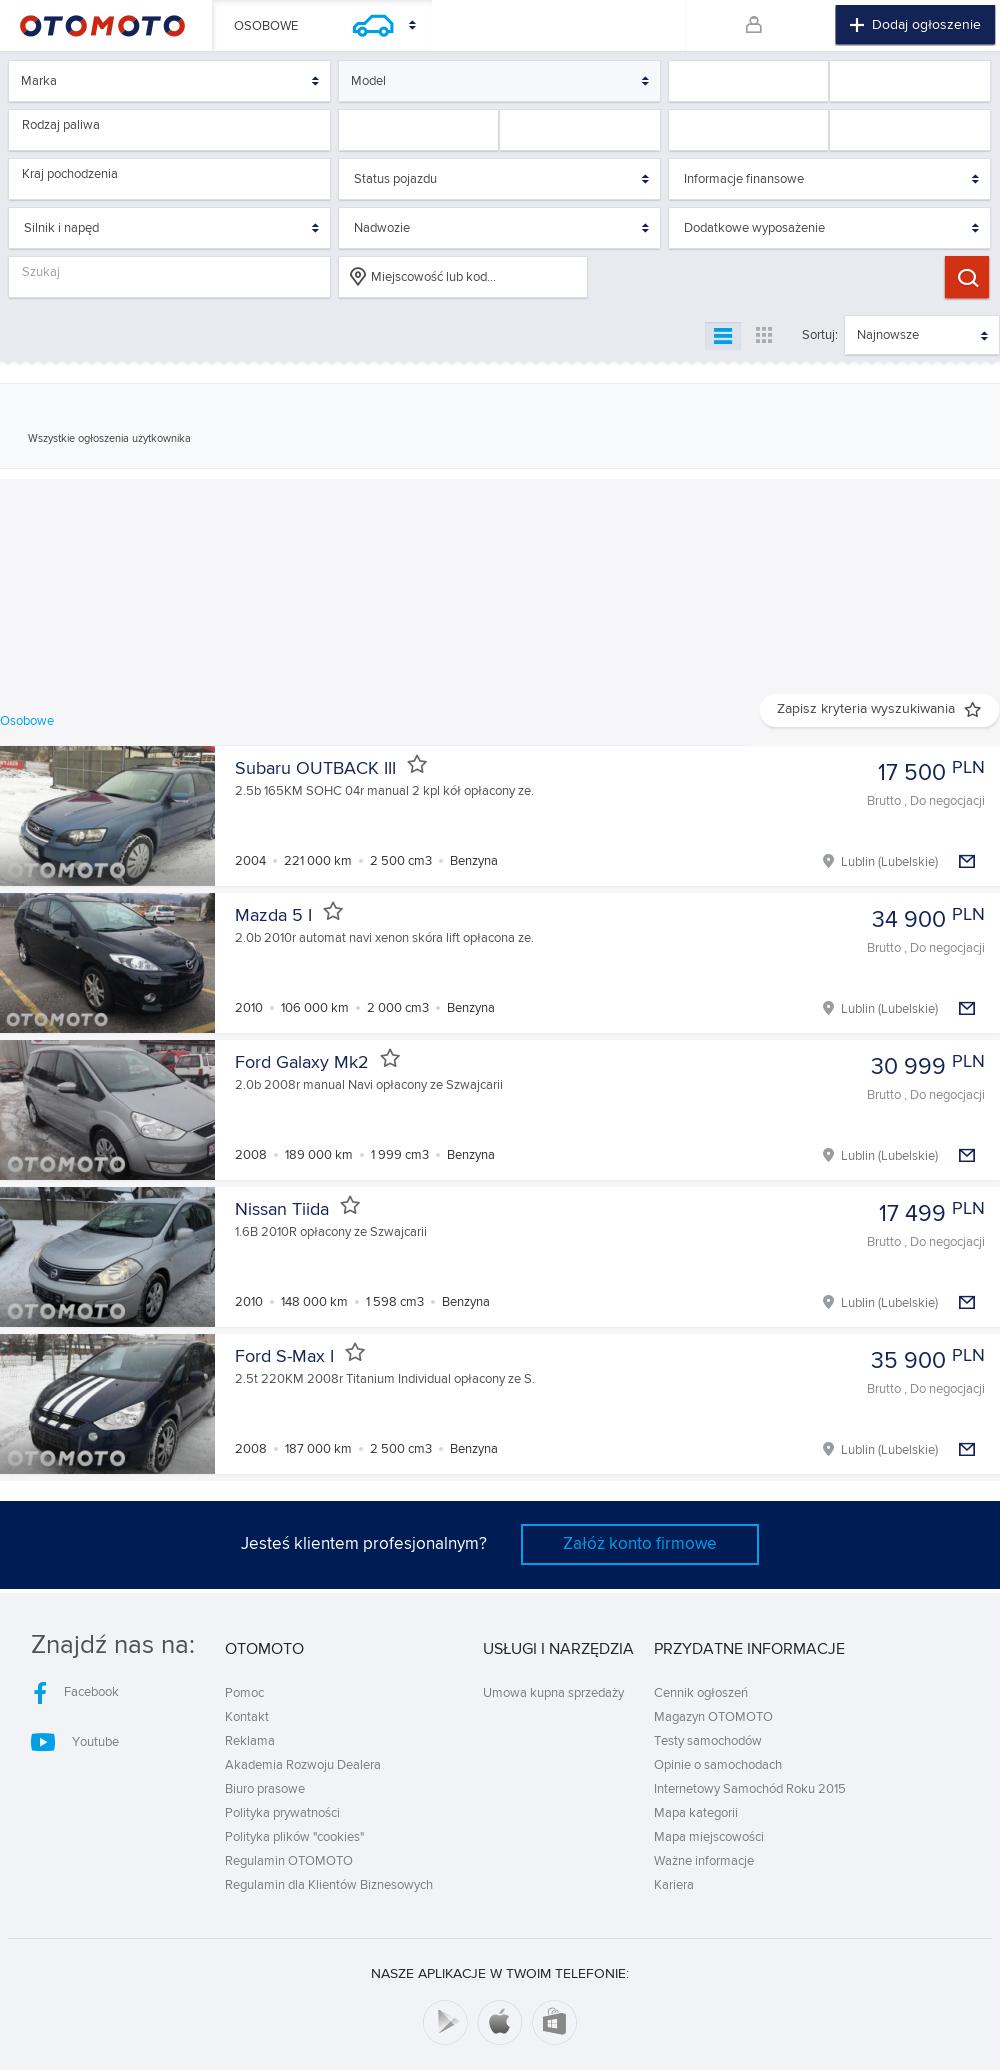Open the user account profile icon
The image size is (1000, 2070).
(x=754, y=25)
